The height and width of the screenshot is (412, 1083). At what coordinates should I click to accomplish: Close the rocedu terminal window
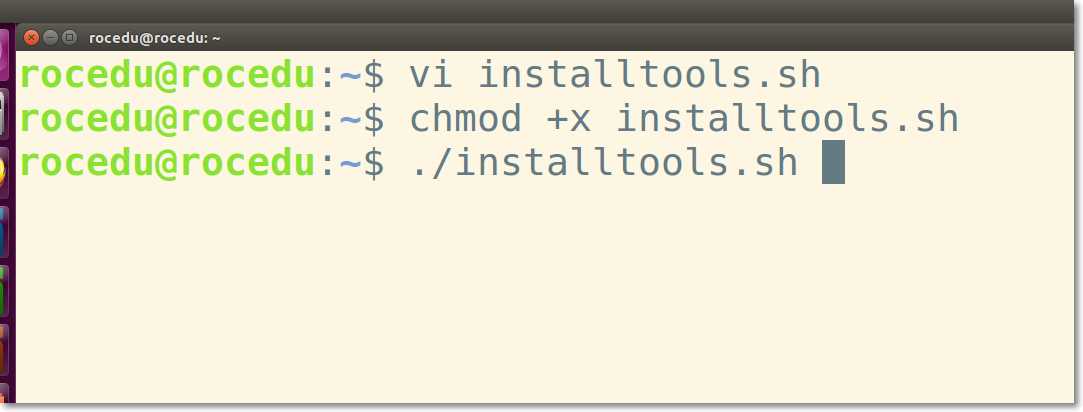pos(31,37)
